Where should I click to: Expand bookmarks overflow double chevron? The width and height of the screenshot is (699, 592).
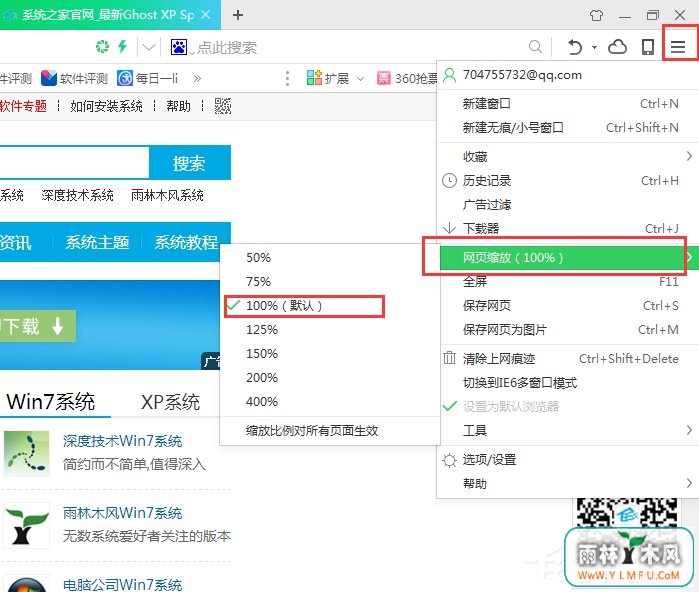(197, 78)
